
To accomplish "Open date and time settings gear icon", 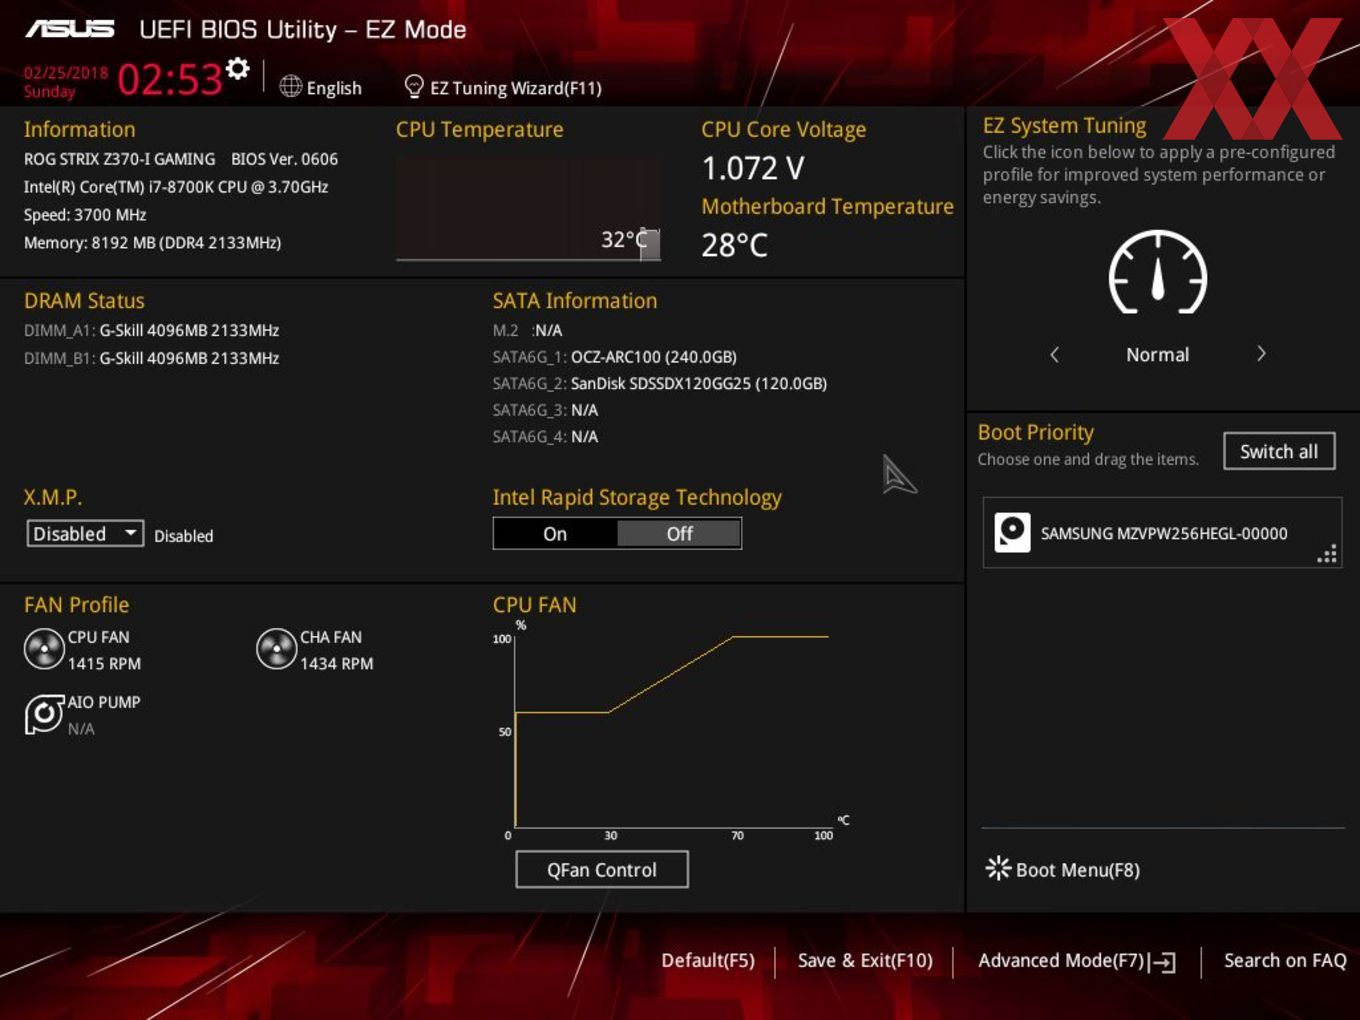I will [237, 68].
